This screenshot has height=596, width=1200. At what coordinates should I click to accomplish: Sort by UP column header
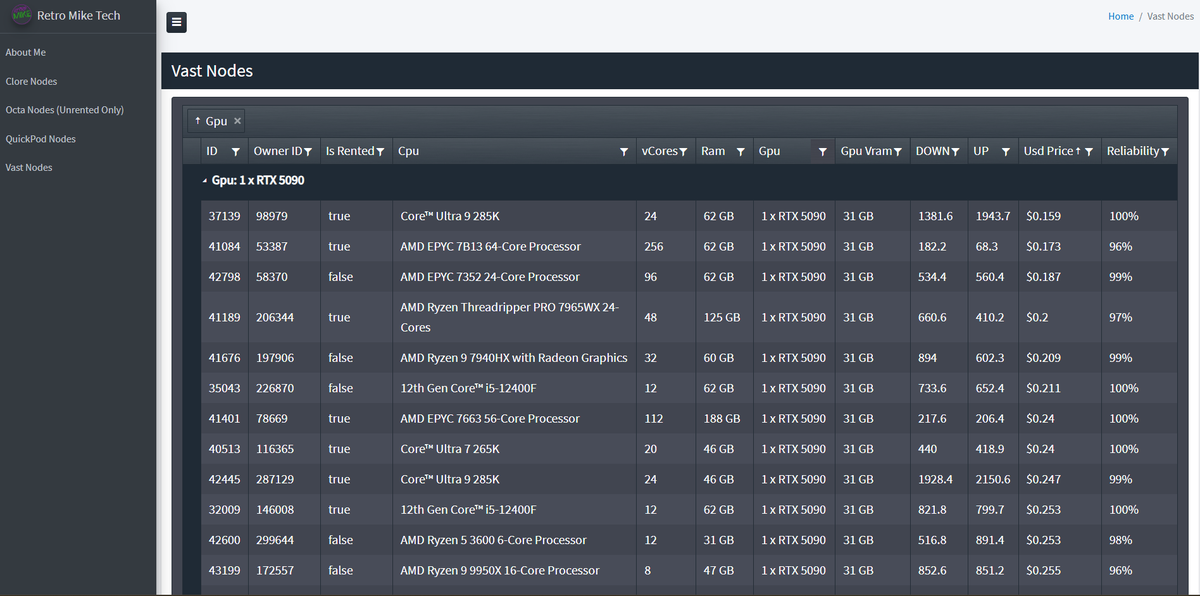[981, 151]
